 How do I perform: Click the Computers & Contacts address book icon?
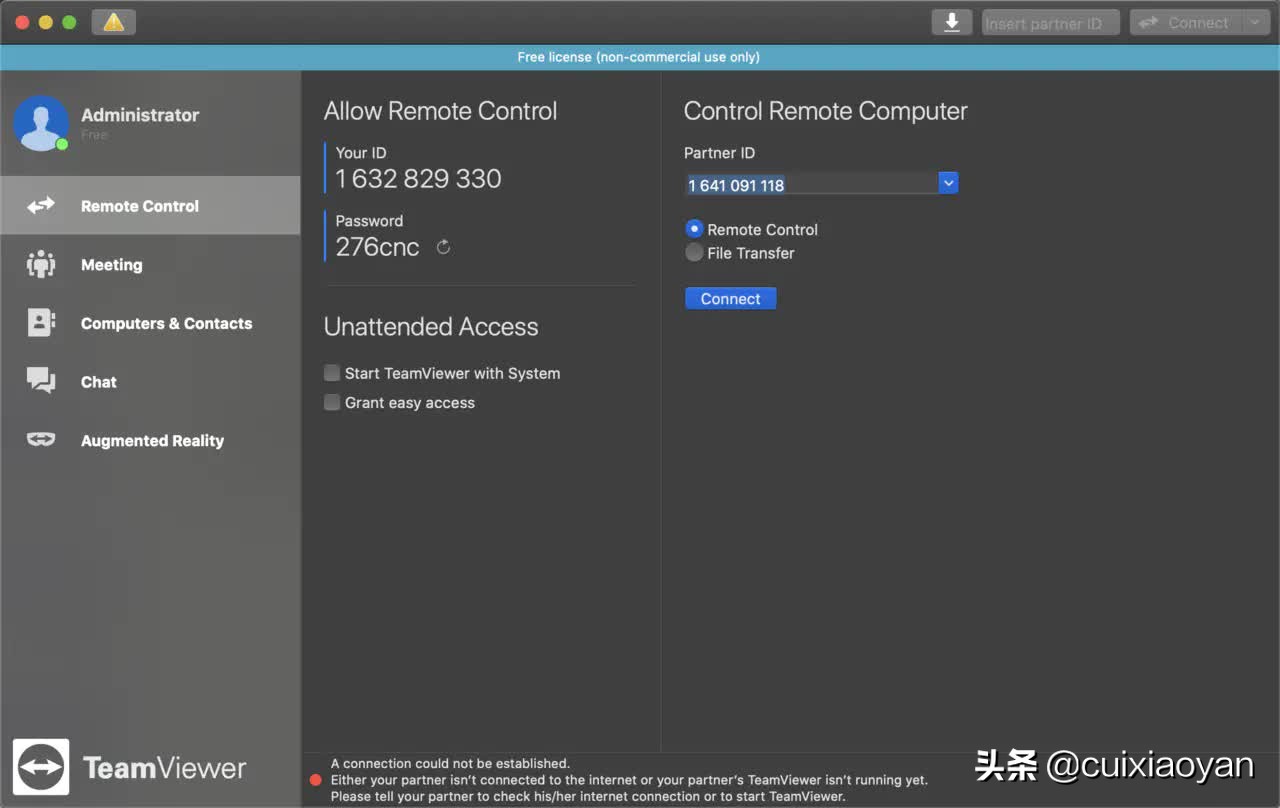click(41, 323)
